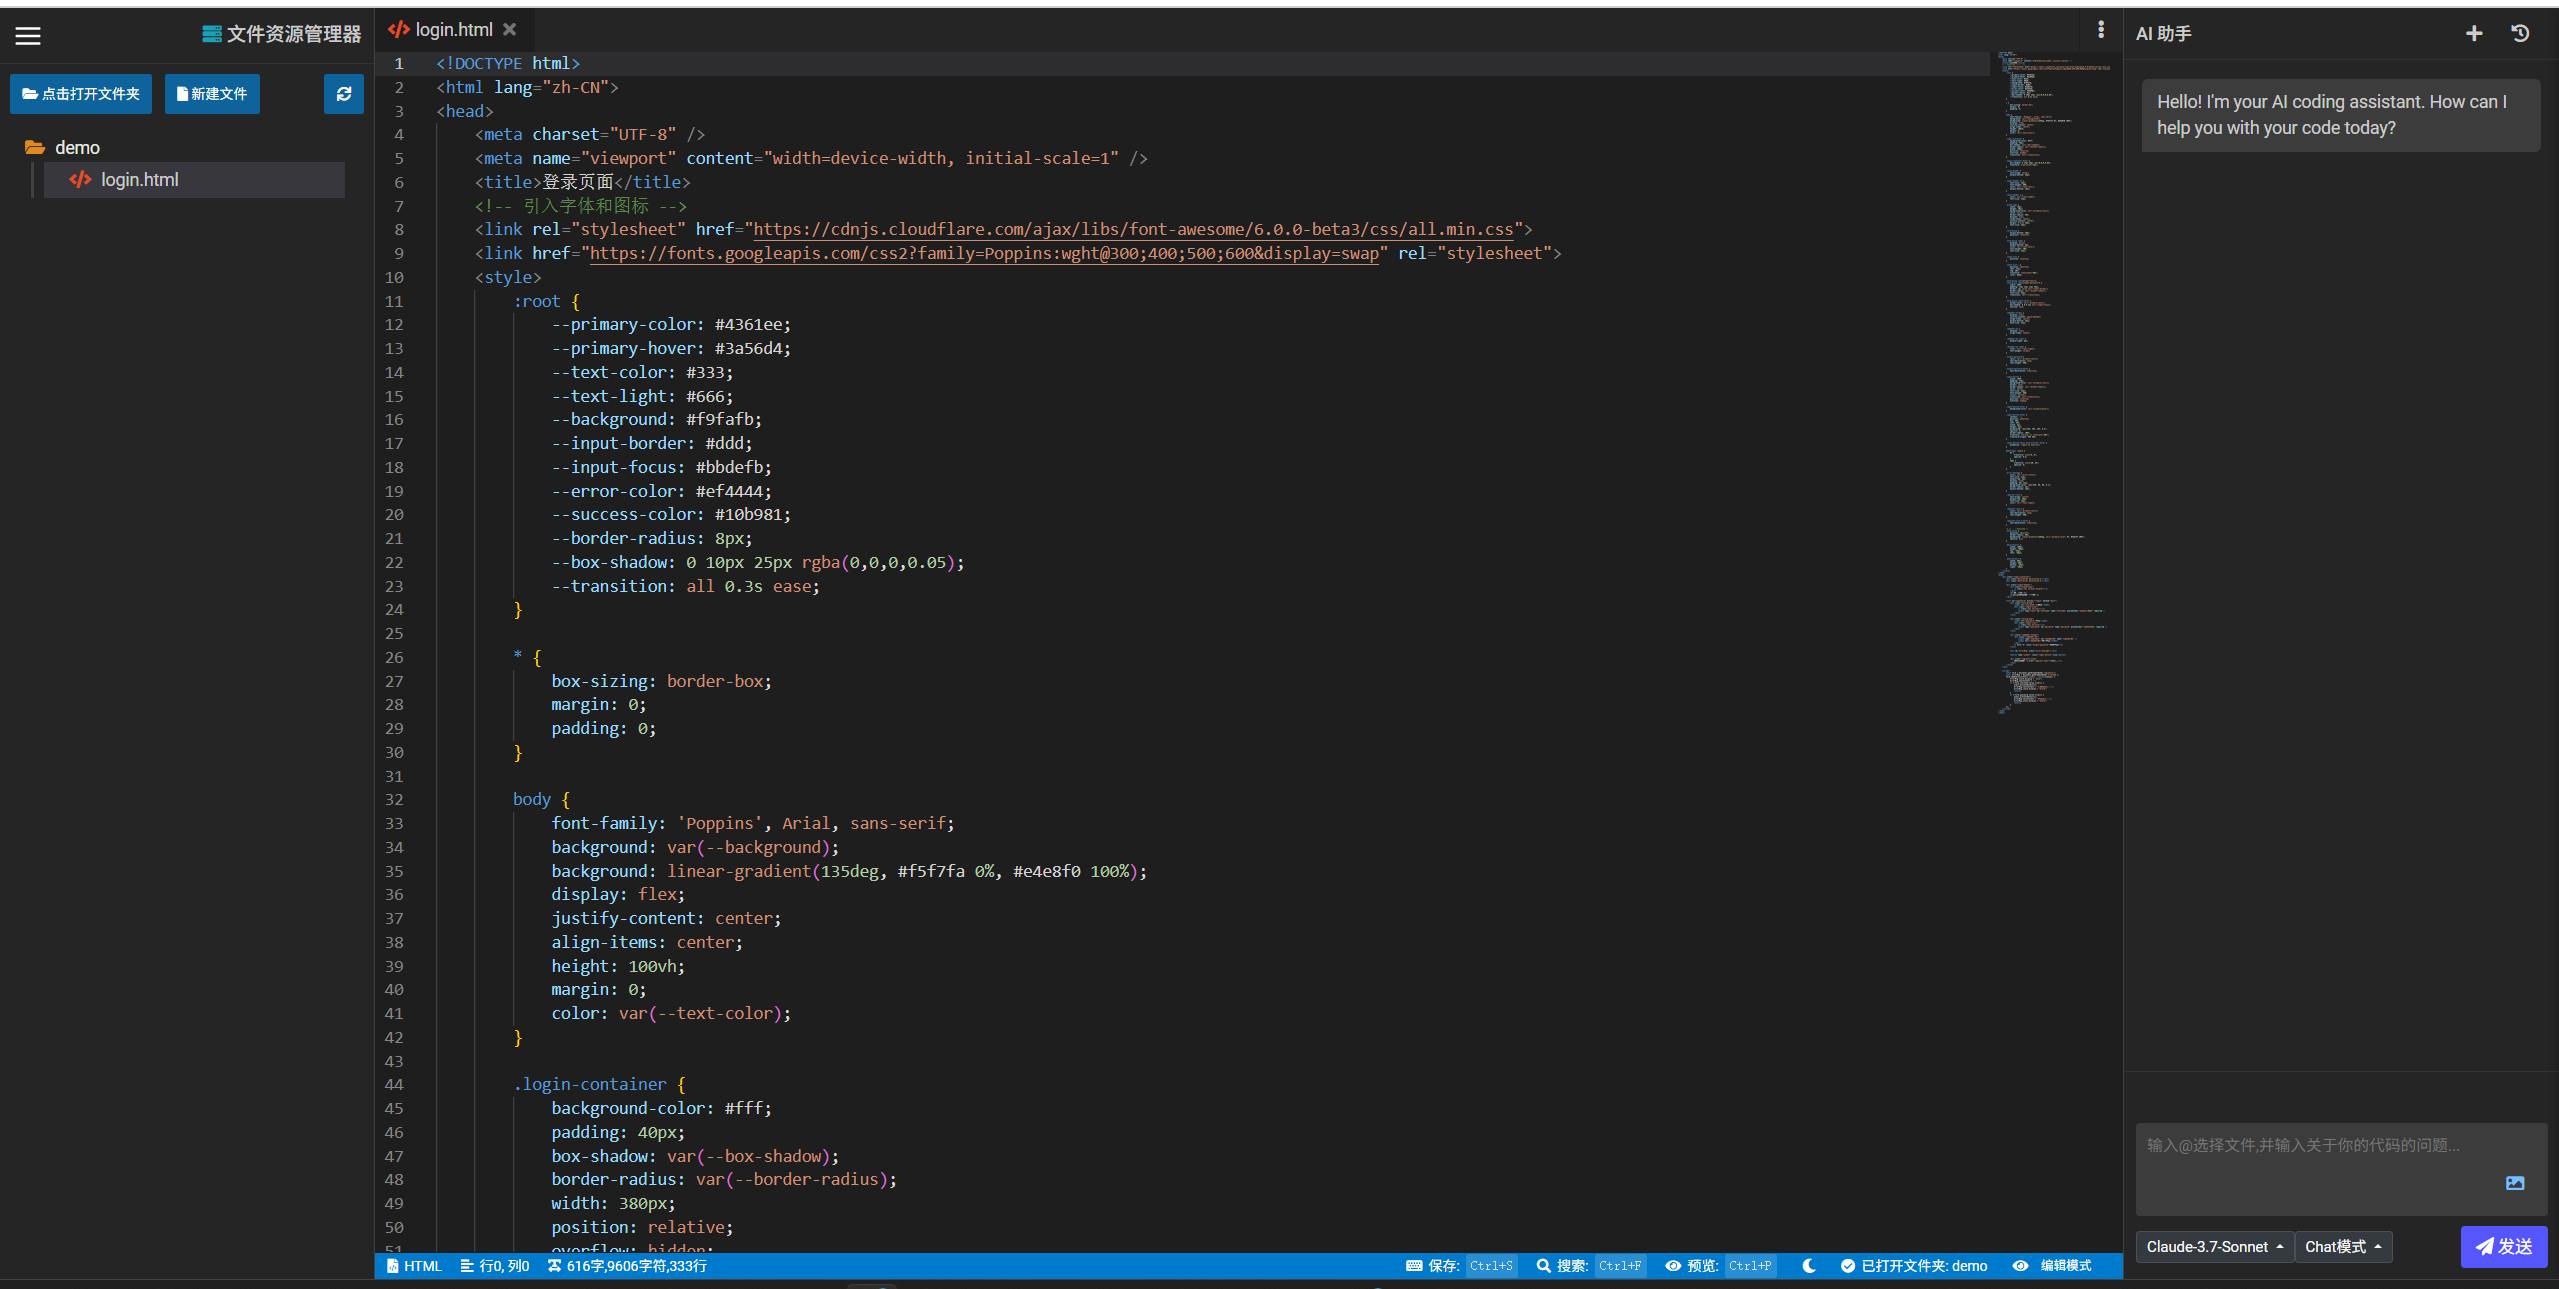Refresh the file explorer list
The width and height of the screenshot is (2559, 1289).
pyautogui.click(x=344, y=94)
